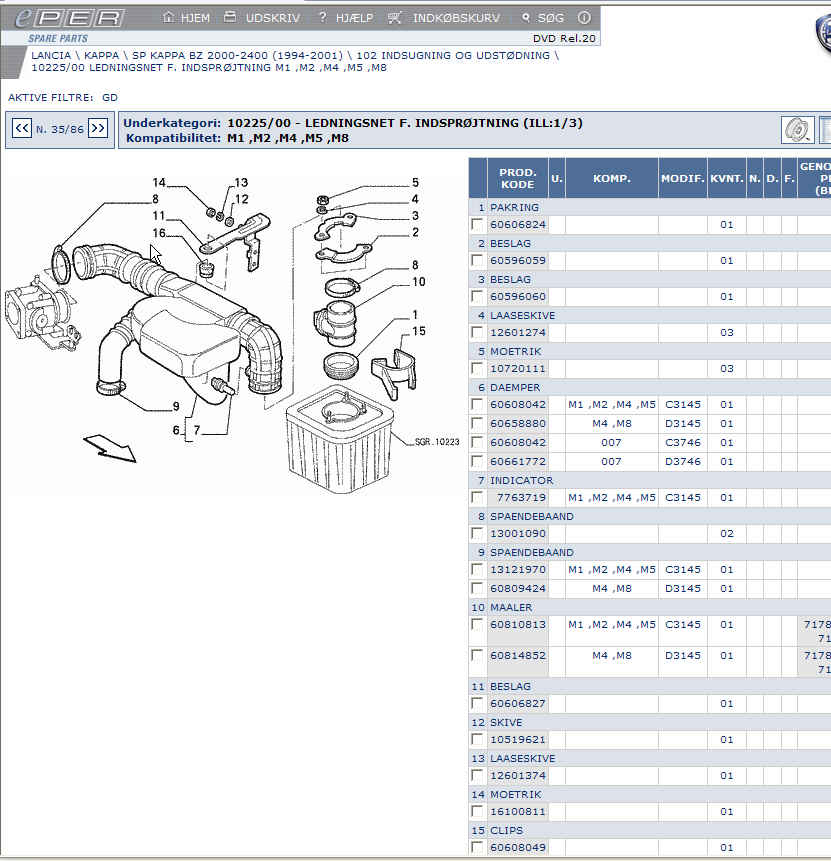Click MODIF. column header
The width and height of the screenshot is (831, 861).
point(683,178)
